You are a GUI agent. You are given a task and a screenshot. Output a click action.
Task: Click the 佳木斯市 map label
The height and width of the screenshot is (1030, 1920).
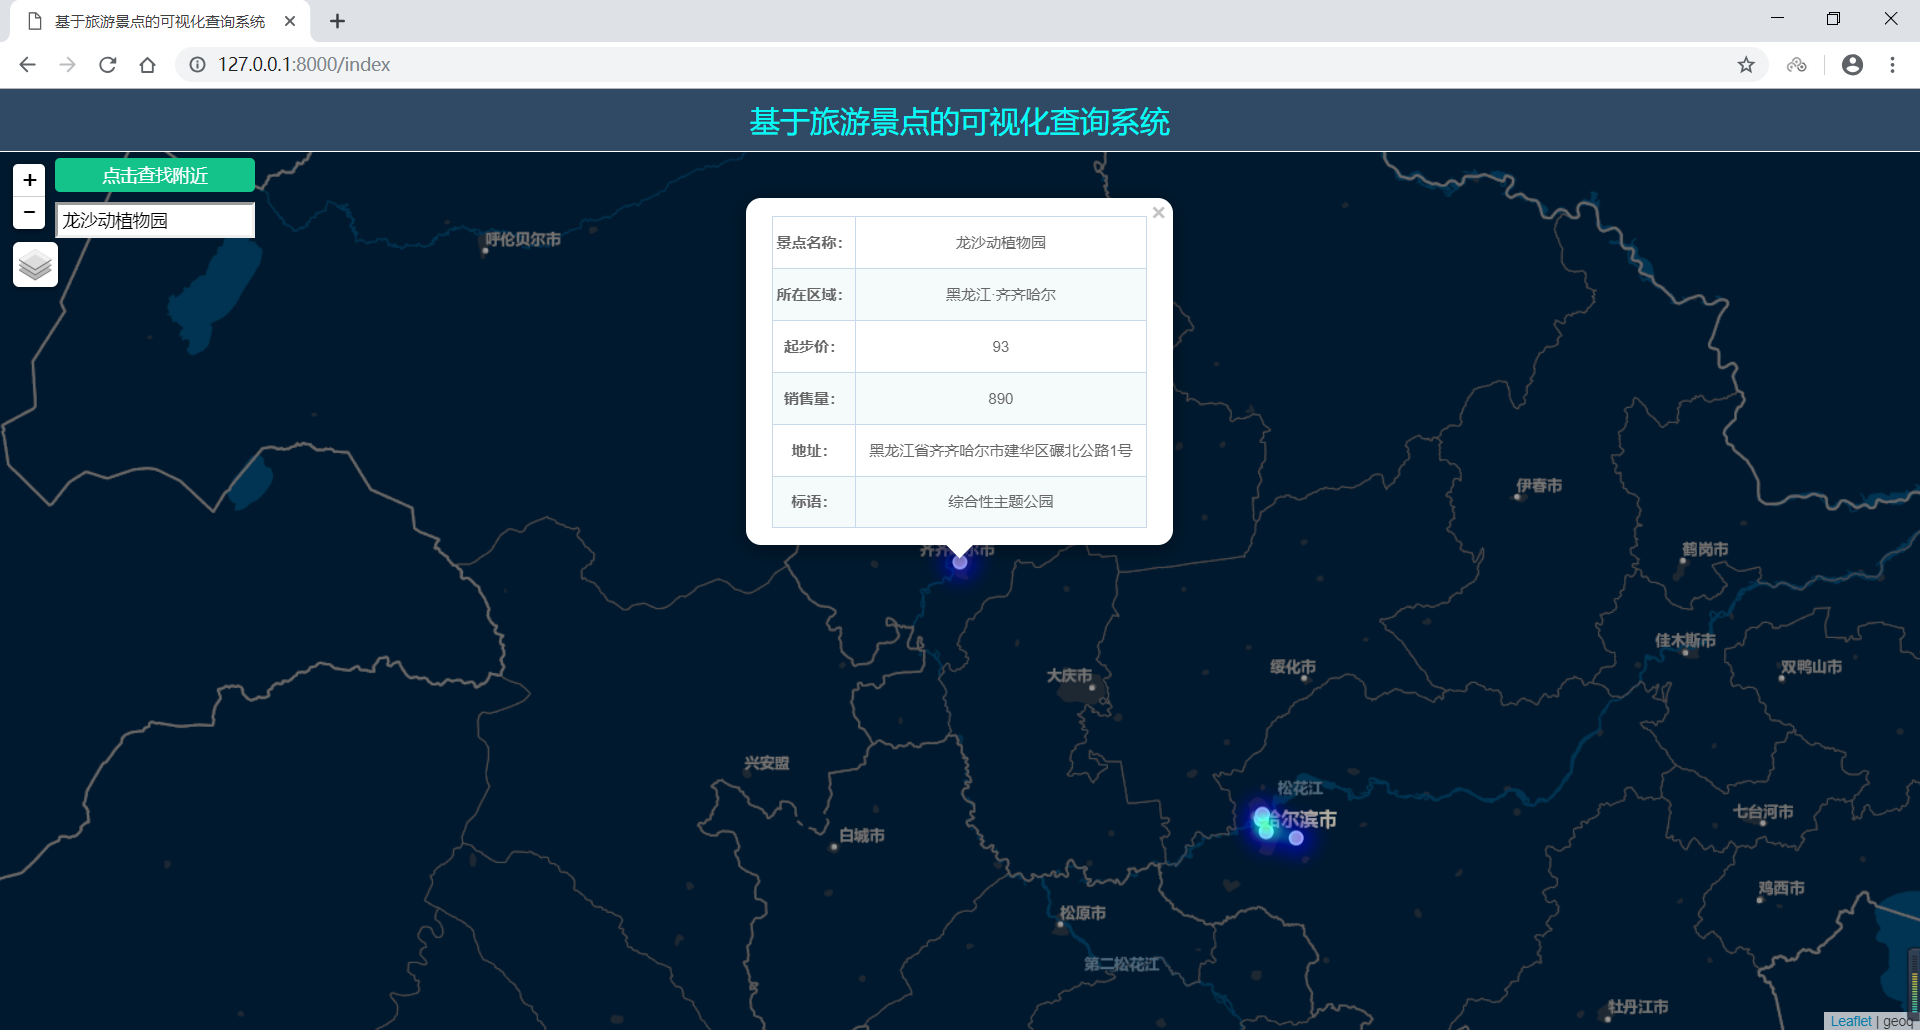1685,640
